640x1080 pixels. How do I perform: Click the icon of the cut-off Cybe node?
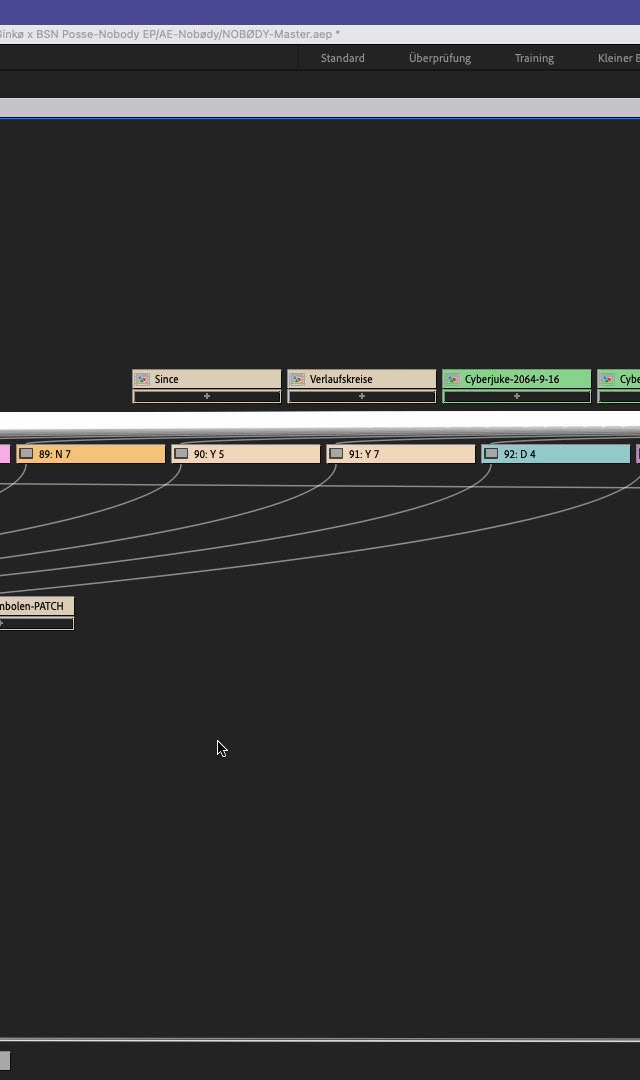click(x=608, y=380)
